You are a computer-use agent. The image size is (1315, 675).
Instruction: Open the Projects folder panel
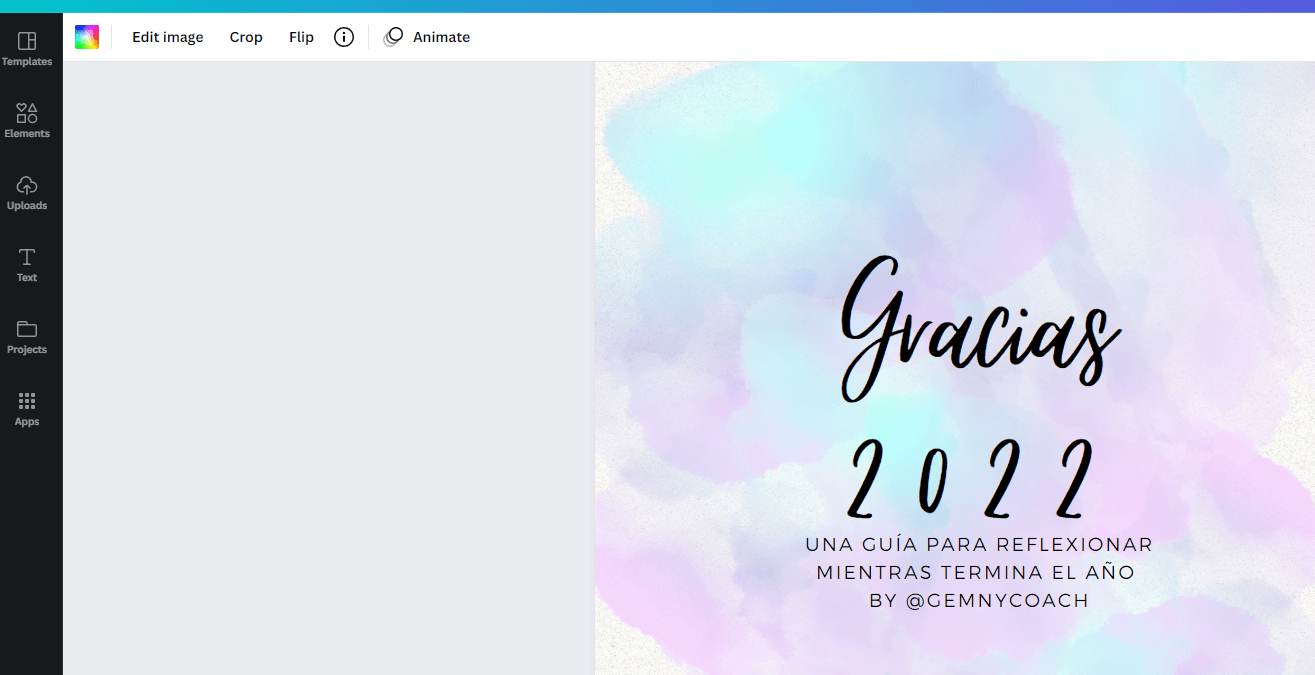pyautogui.click(x=27, y=336)
